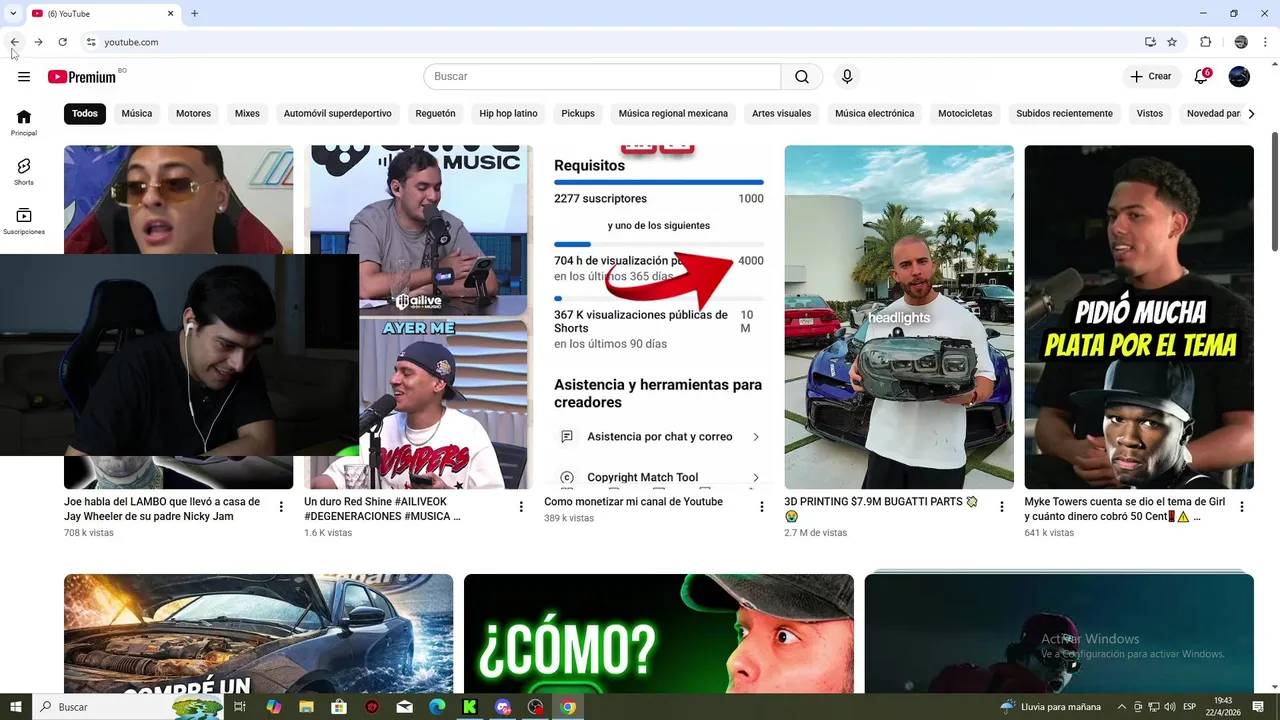Select the Música filter chip
Viewport: 1280px width, 720px height.
[x=137, y=114]
